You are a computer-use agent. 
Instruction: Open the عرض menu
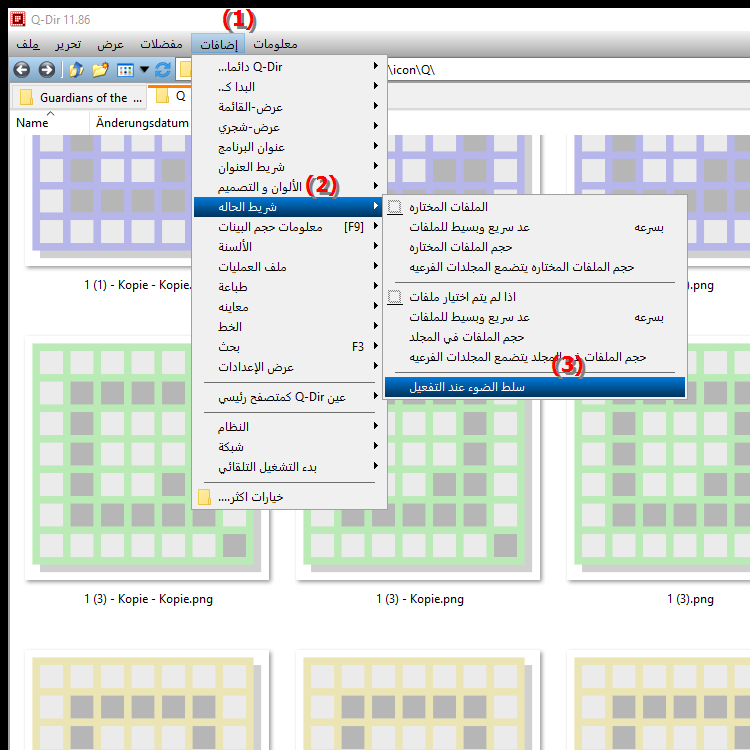tap(110, 44)
